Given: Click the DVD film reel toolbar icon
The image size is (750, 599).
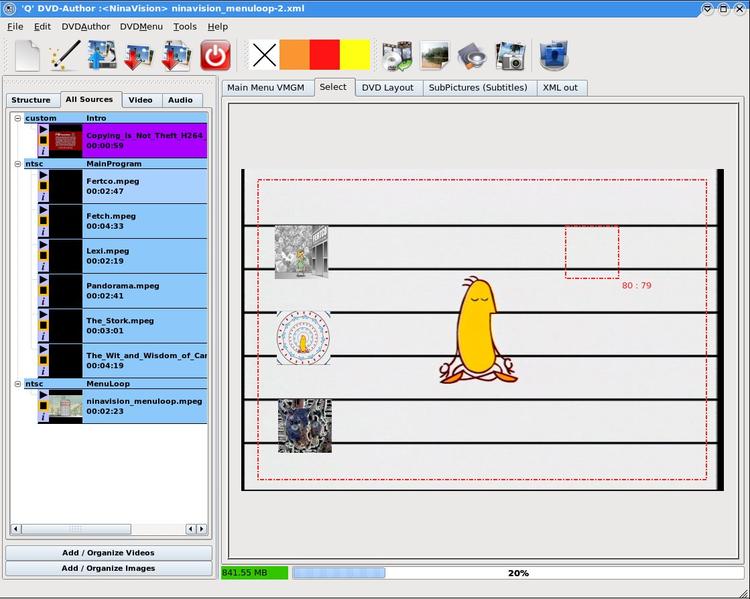Looking at the screenshot, I should [397, 56].
